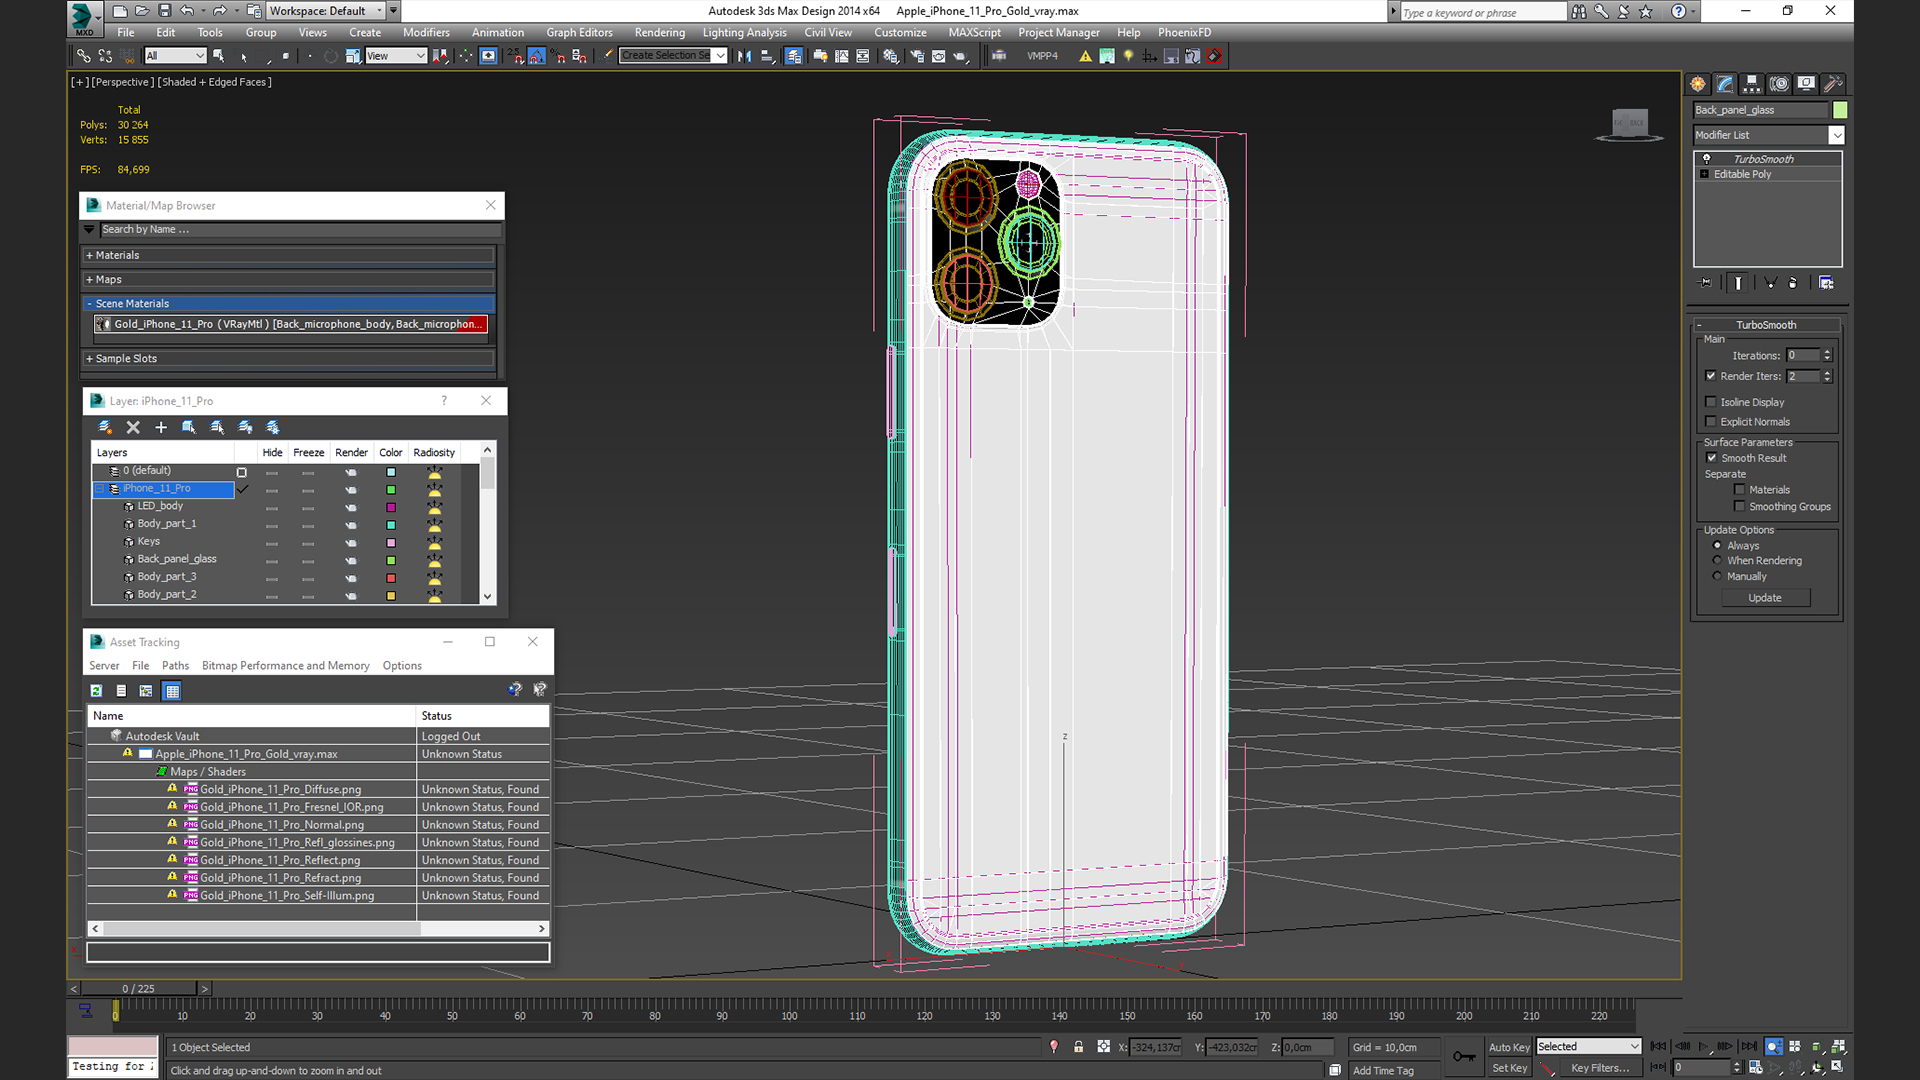This screenshot has width=1920, height=1080.
Task: Expand the Materials group in Material Browser
Action: coord(289,256)
